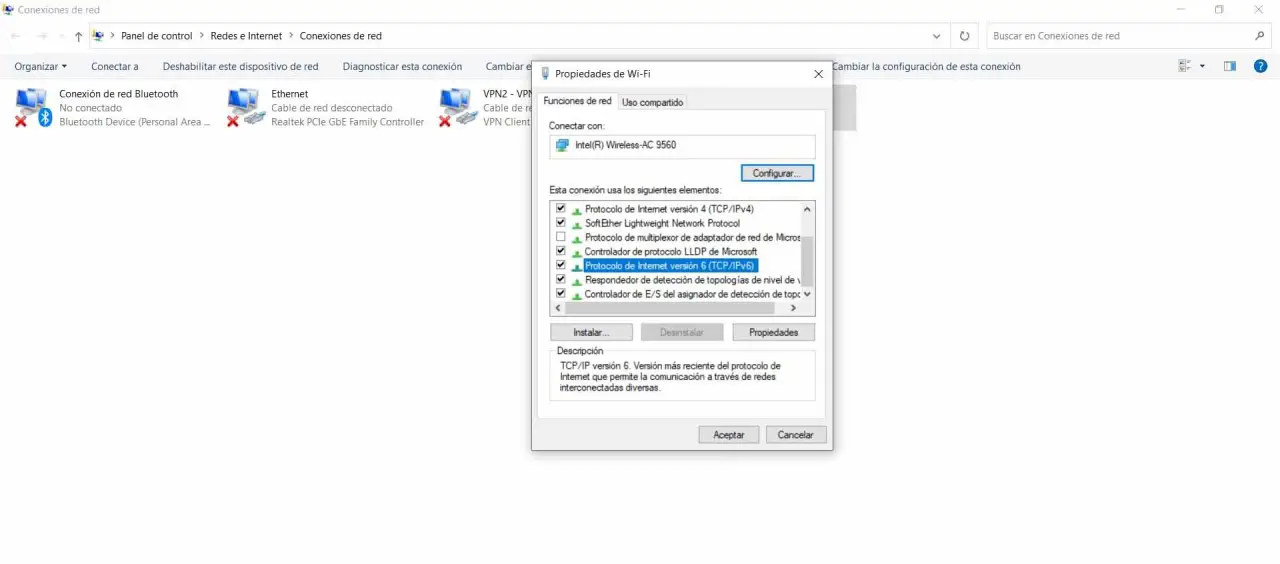
Task: Click the Buscar en Conexiones de red field
Action: tap(1118, 36)
